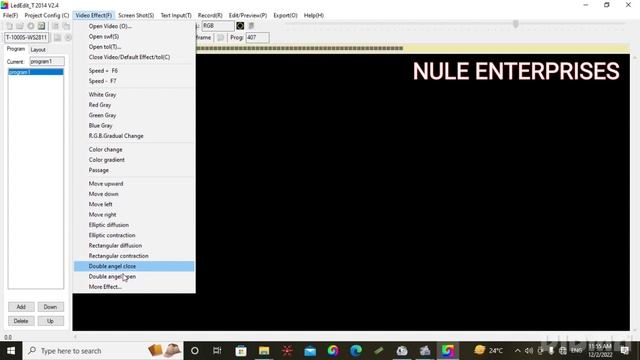The height and width of the screenshot is (360, 640).
Task: Open Microsoft Edge from taskbar
Action: 356,351
